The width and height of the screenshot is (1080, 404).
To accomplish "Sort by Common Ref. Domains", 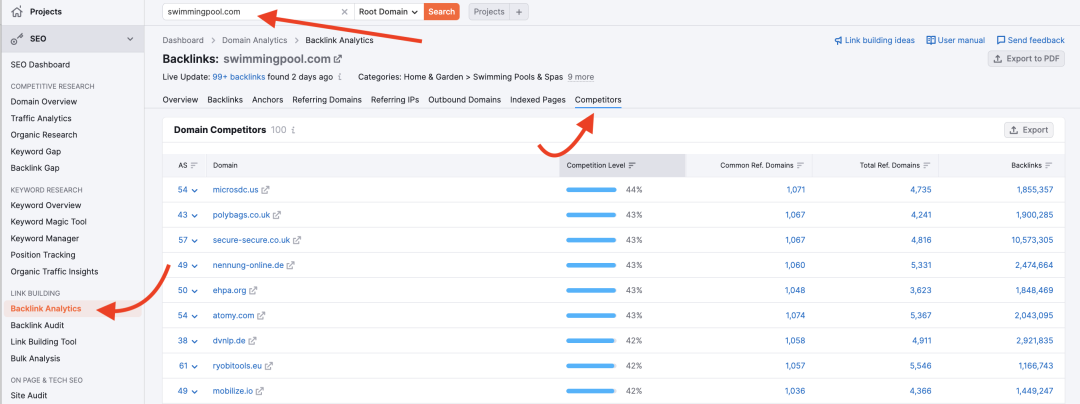I will pos(800,166).
